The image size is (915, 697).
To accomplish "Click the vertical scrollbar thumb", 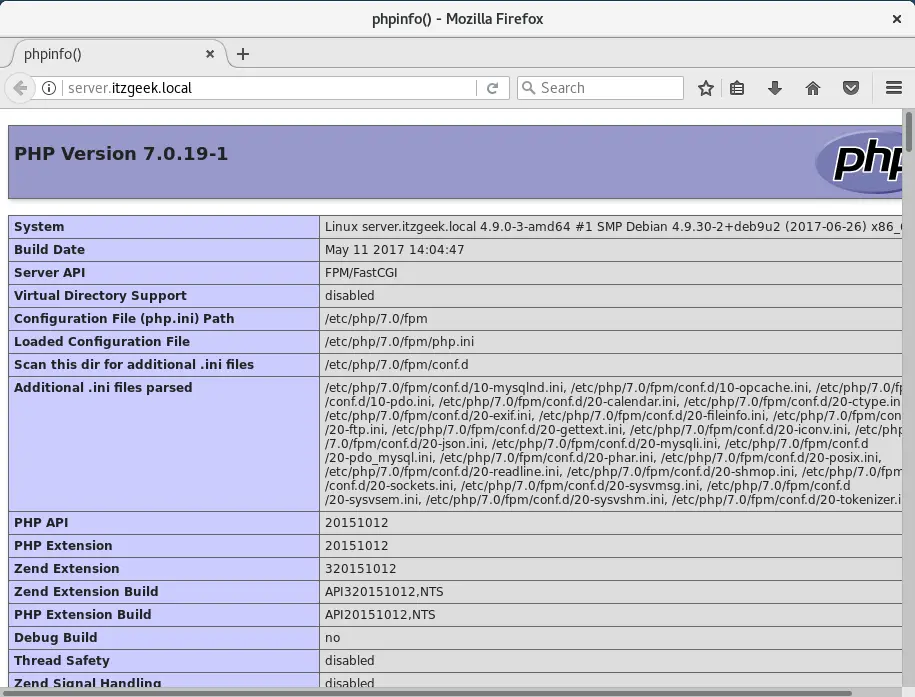I will click(x=908, y=132).
